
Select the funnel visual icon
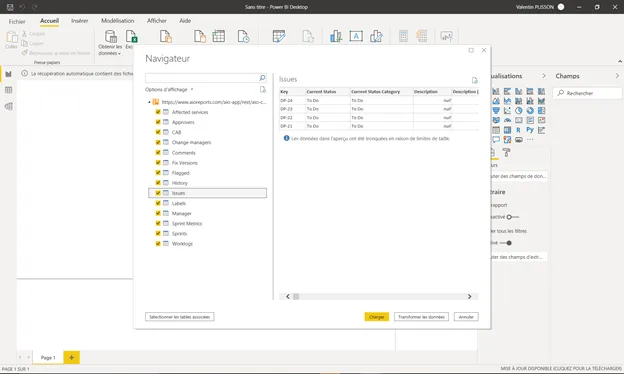click(496, 111)
